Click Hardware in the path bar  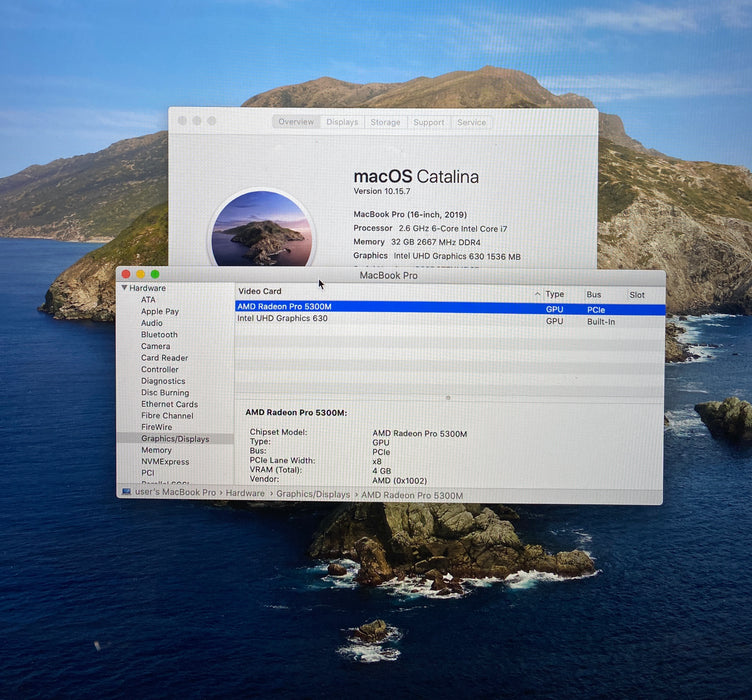pyautogui.click(x=245, y=493)
